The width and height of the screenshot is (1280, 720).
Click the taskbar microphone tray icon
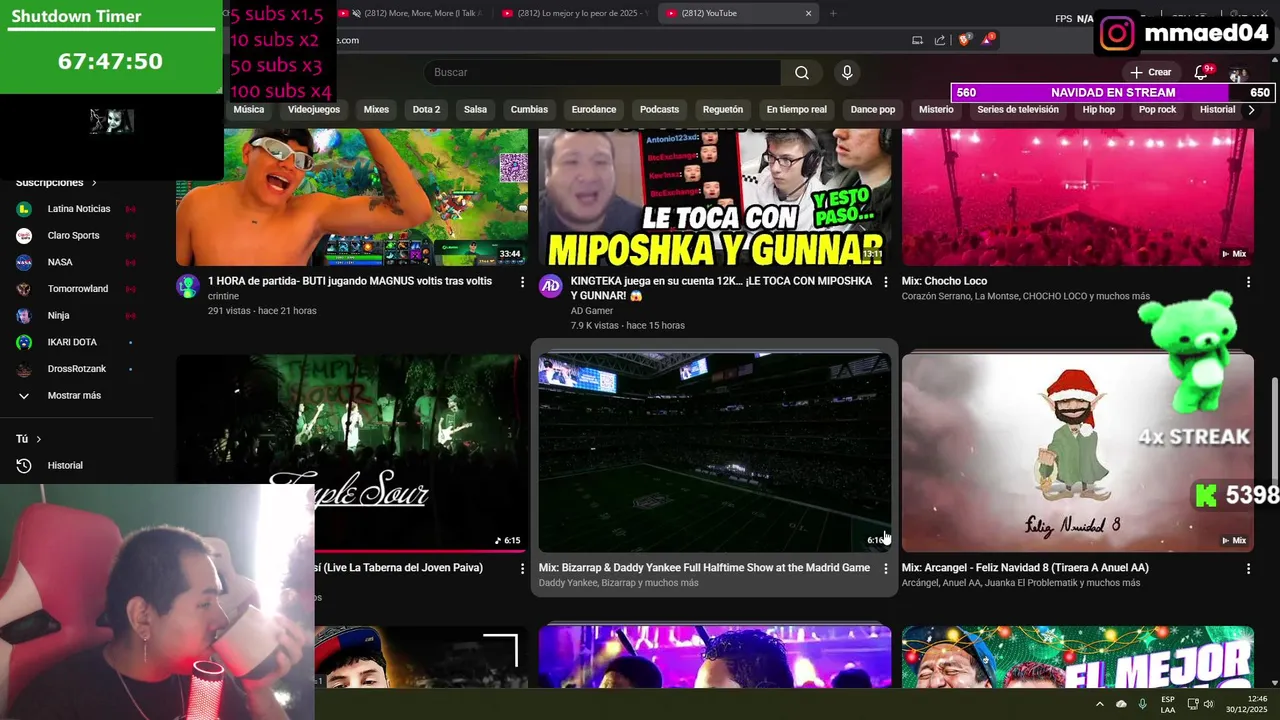pos(1143,704)
